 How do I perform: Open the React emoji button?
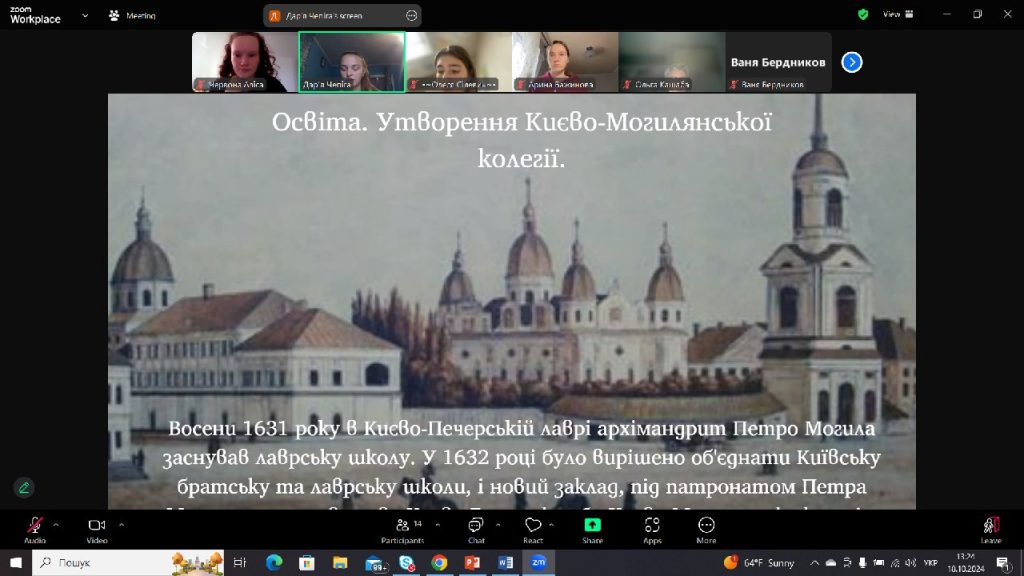(x=533, y=530)
